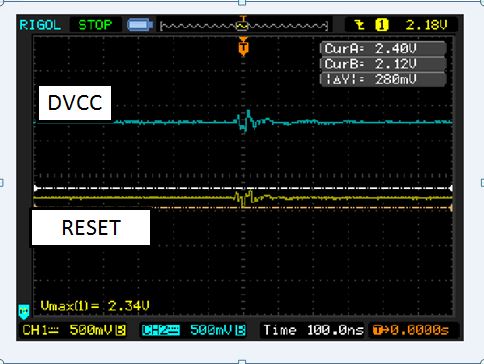Click the cyan CH2 ground level marker

tap(24, 311)
